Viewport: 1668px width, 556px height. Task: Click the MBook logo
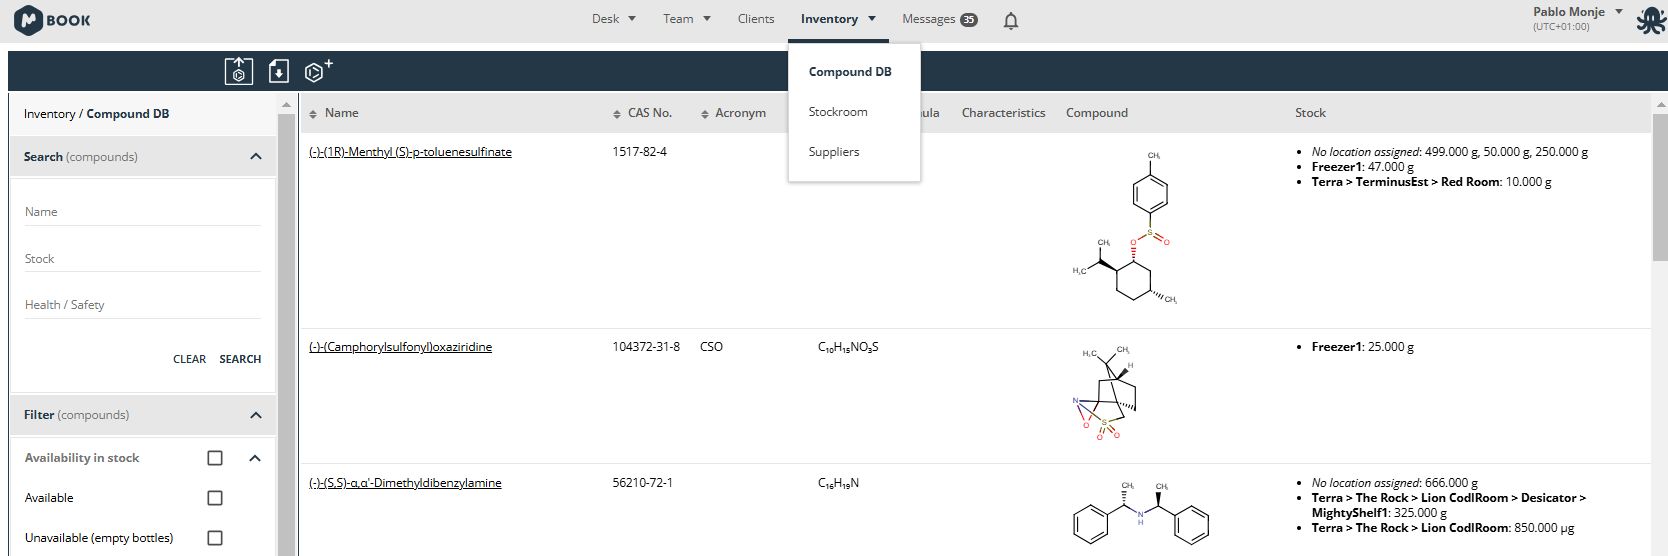pyautogui.click(x=52, y=20)
